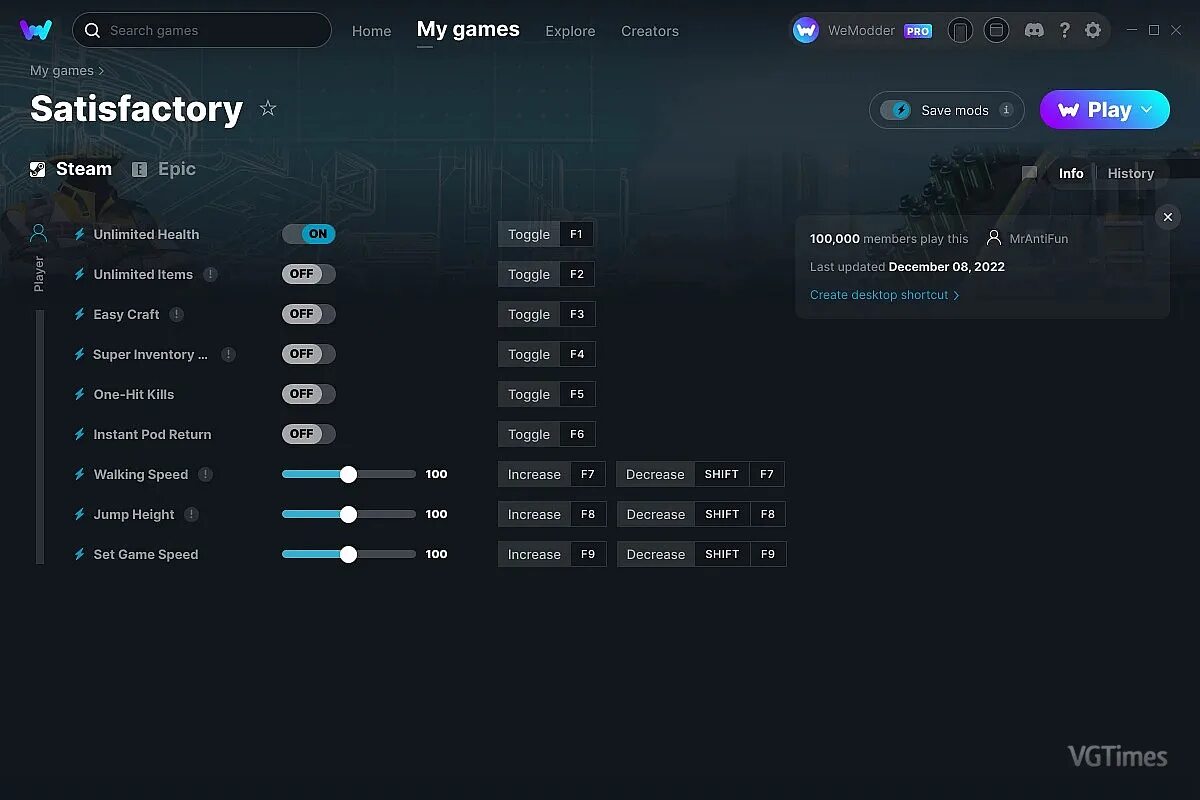Open the Creators tab
This screenshot has width=1200, height=800.
point(650,31)
